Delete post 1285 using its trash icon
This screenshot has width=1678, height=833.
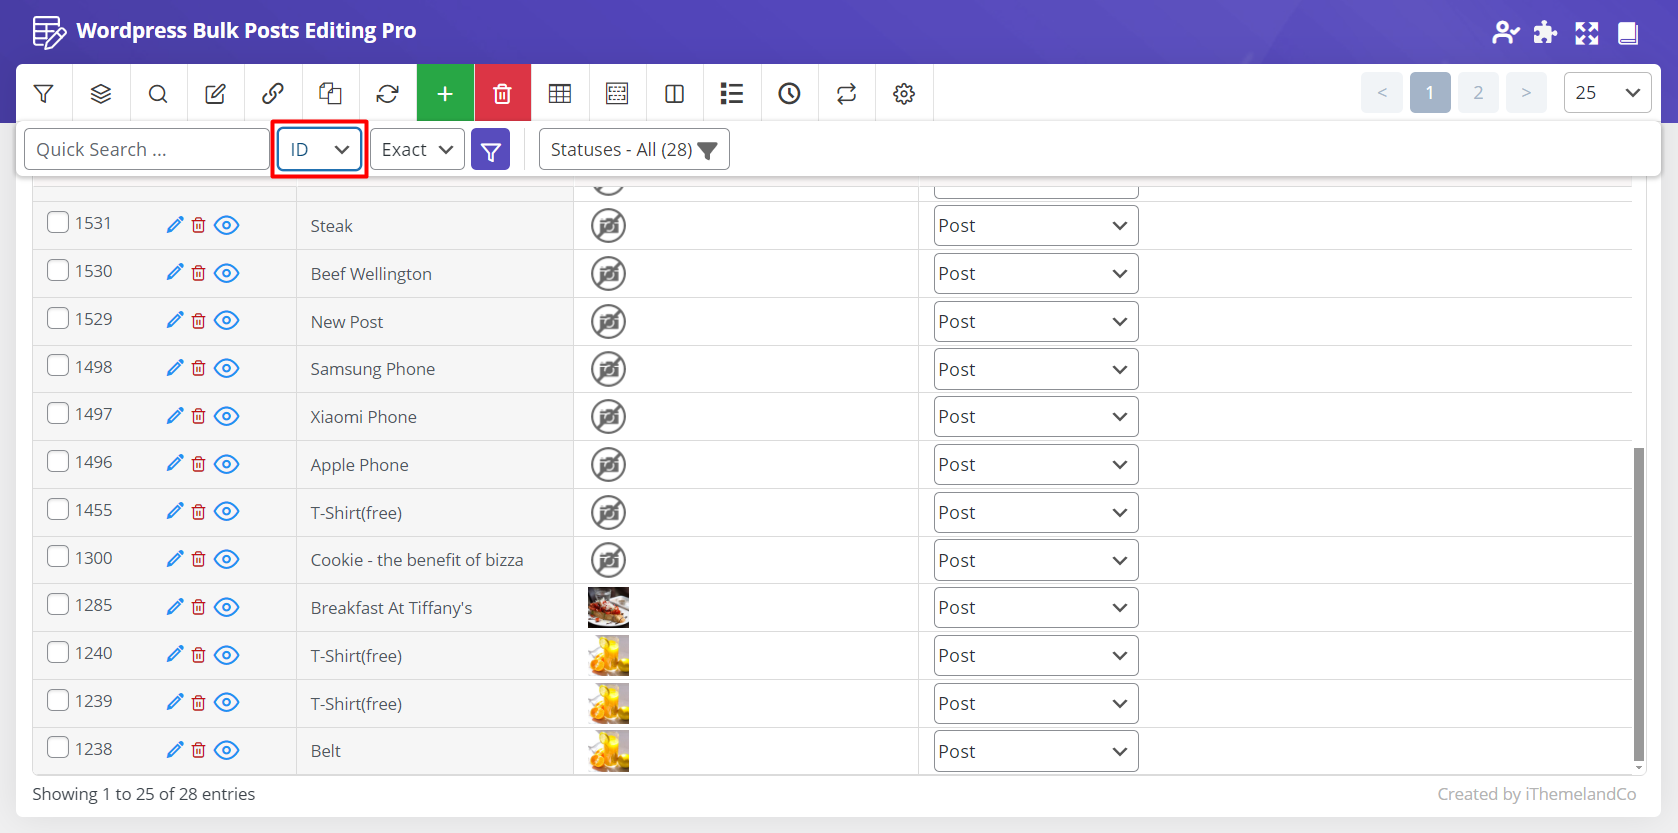point(199,607)
